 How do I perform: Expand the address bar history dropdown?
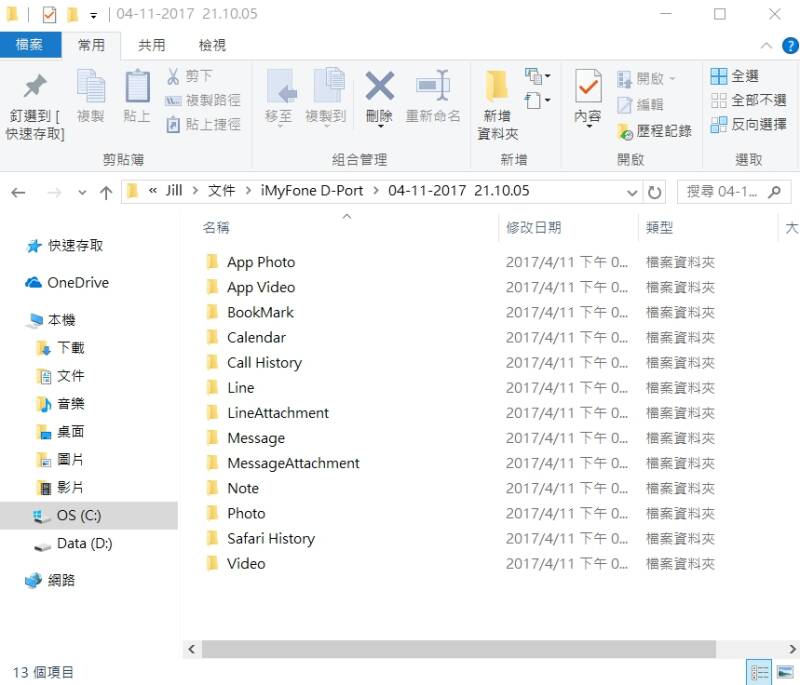pyautogui.click(x=632, y=193)
